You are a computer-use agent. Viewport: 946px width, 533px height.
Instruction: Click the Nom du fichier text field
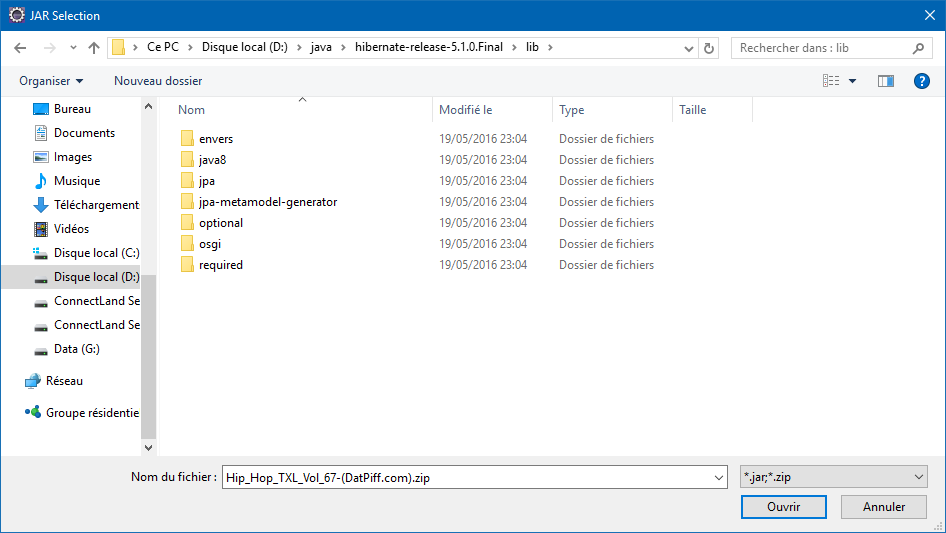pos(467,477)
